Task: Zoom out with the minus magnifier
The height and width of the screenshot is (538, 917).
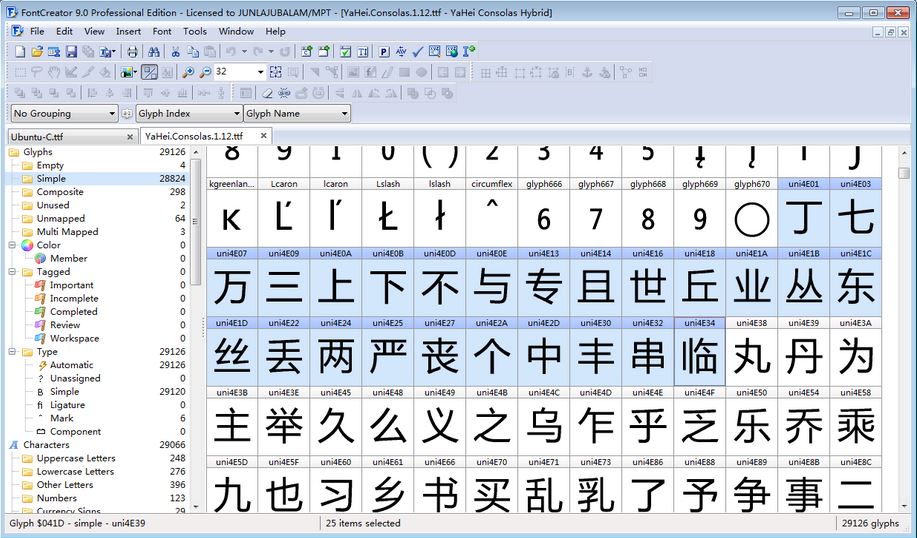Action: tap(205, 72)
